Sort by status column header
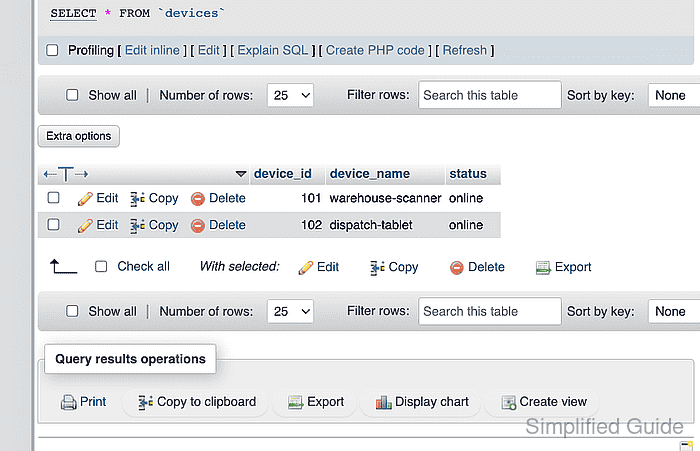The height and width of the screenshot is (451, 700). 468,174
